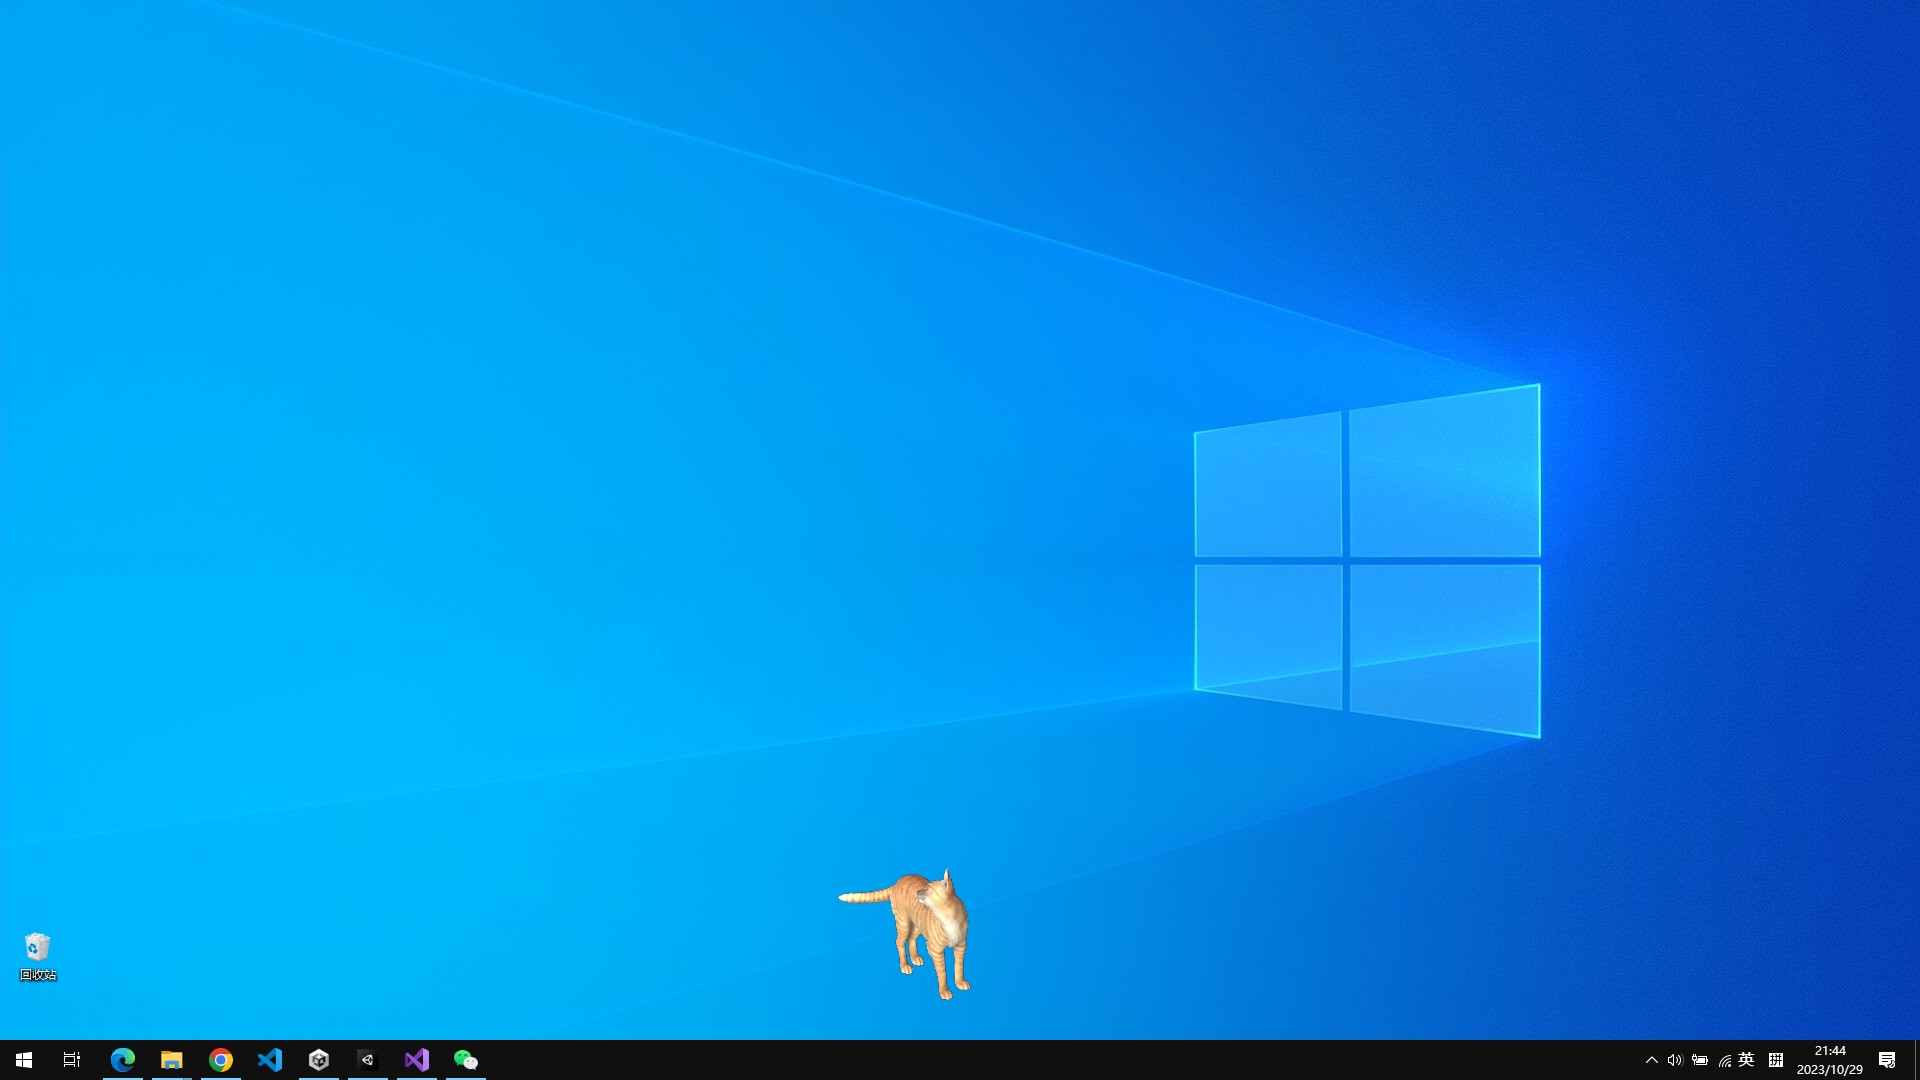This screenshot has height=1080, width=1920.
Task: Open Microsoft Edge from the taskbar
Action: click(123, 1059)
